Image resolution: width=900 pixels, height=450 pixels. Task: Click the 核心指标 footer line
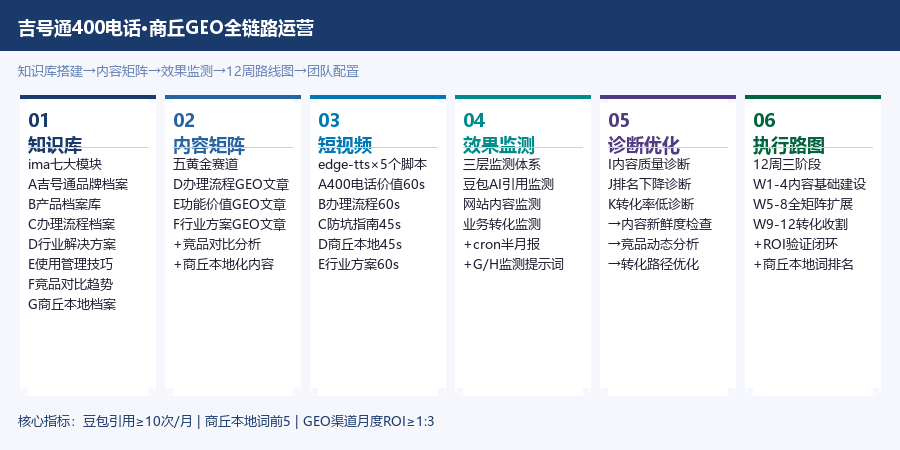[x=226, y=422]
